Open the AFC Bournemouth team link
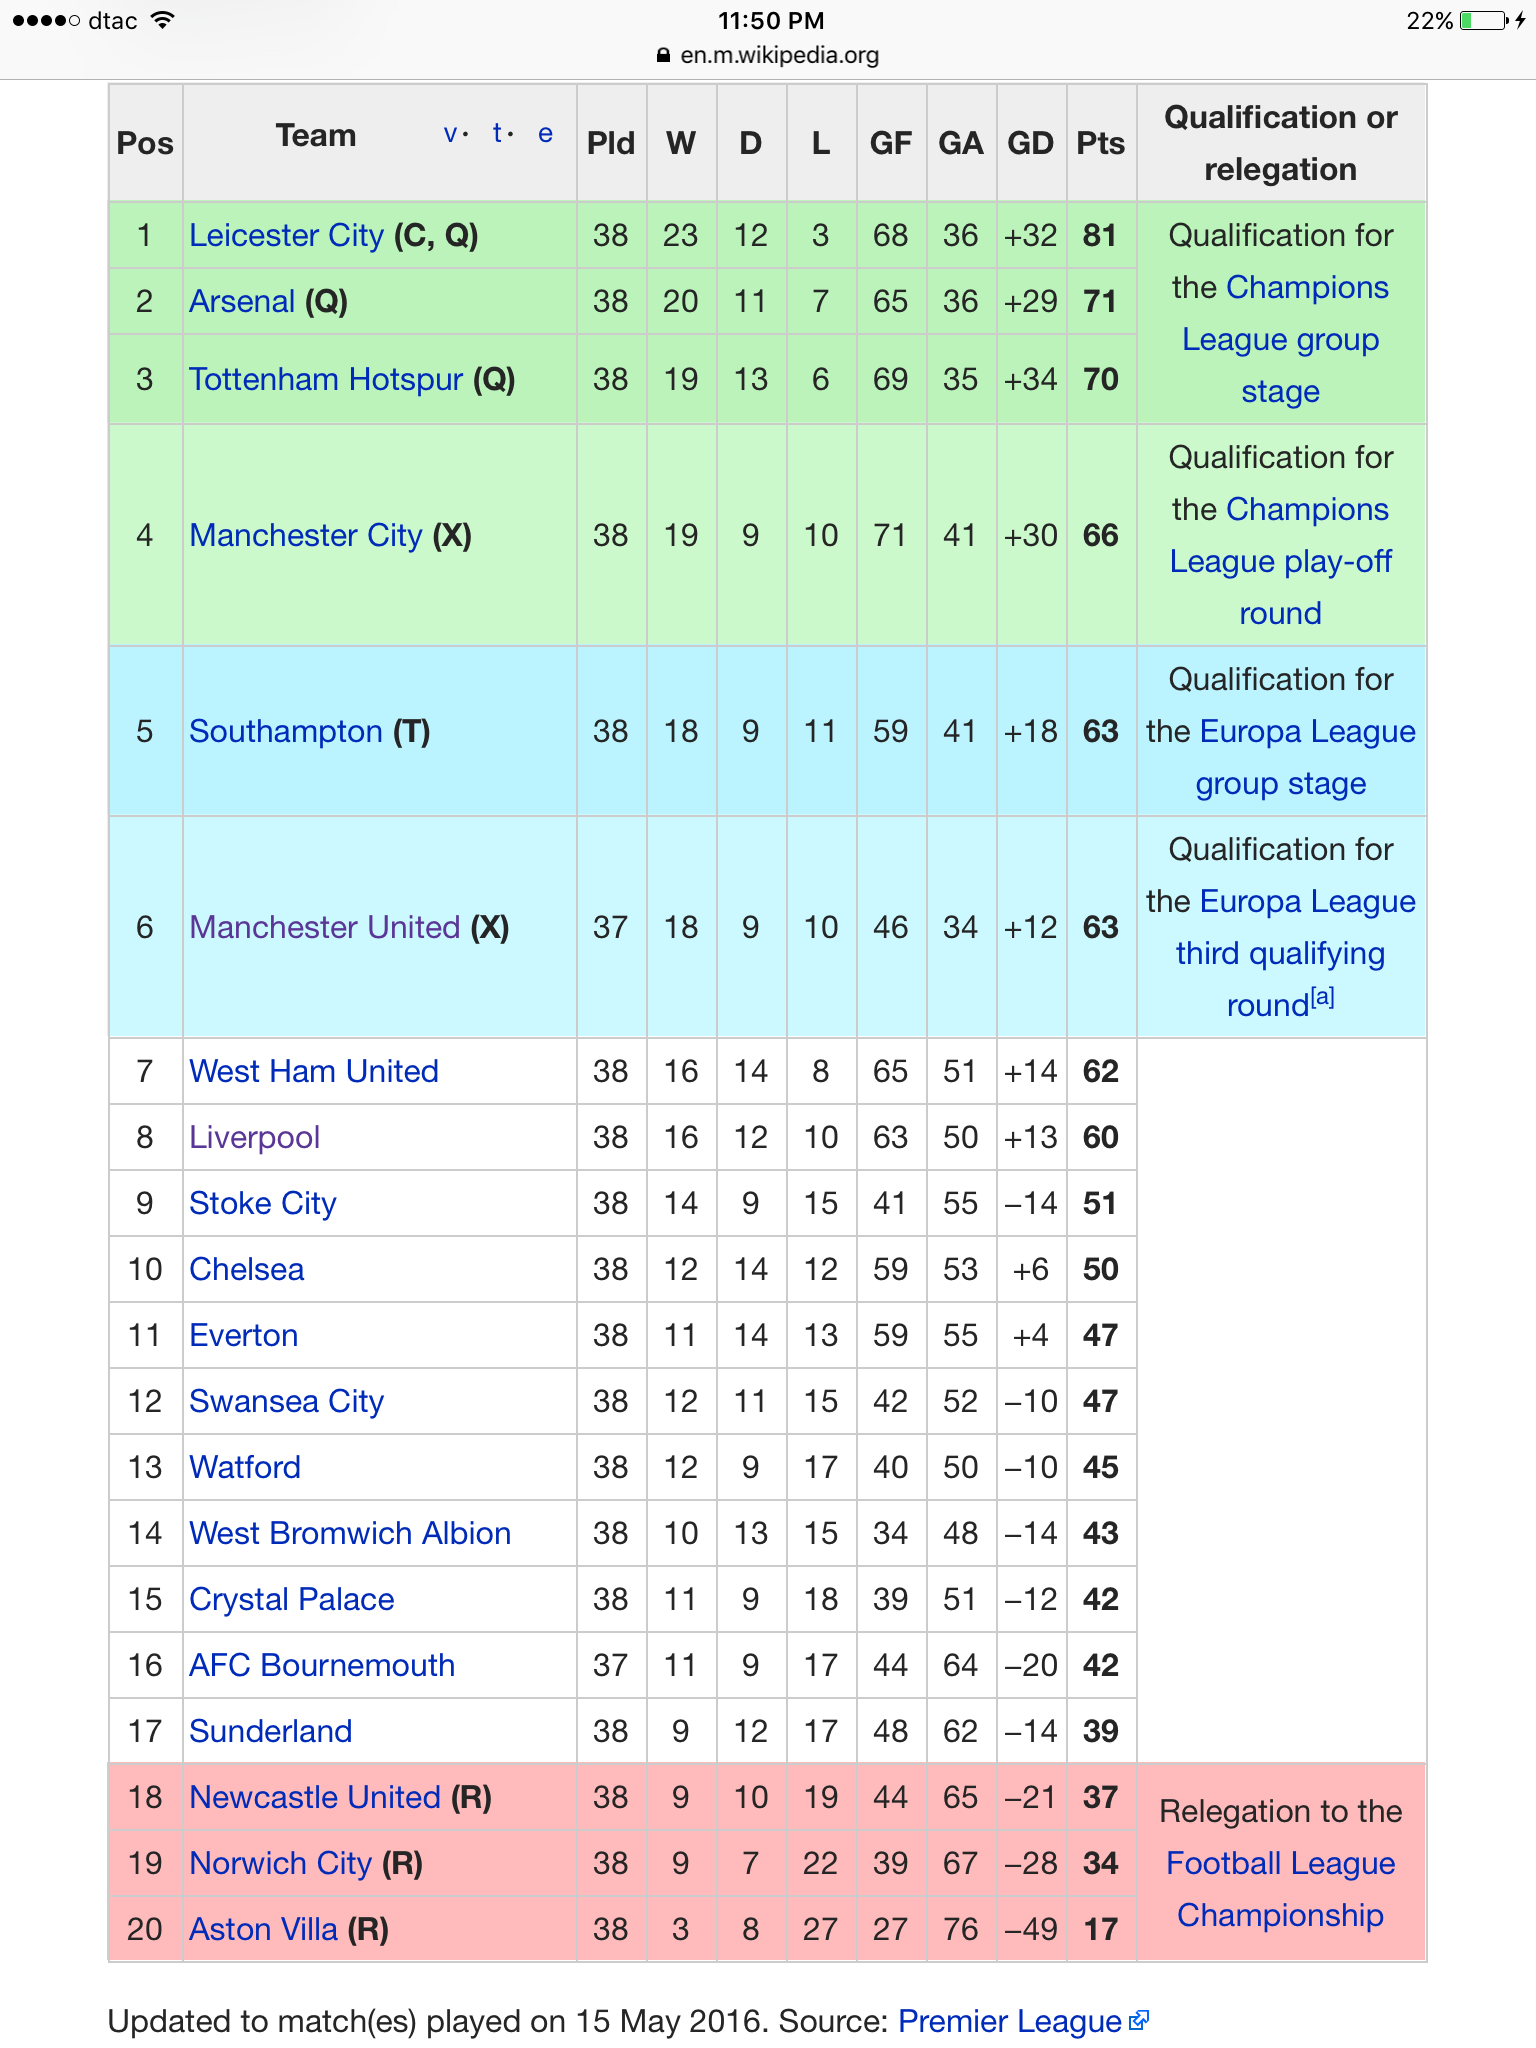This screenshot has width=1536, height=2048. click(x=321, y=1665)
